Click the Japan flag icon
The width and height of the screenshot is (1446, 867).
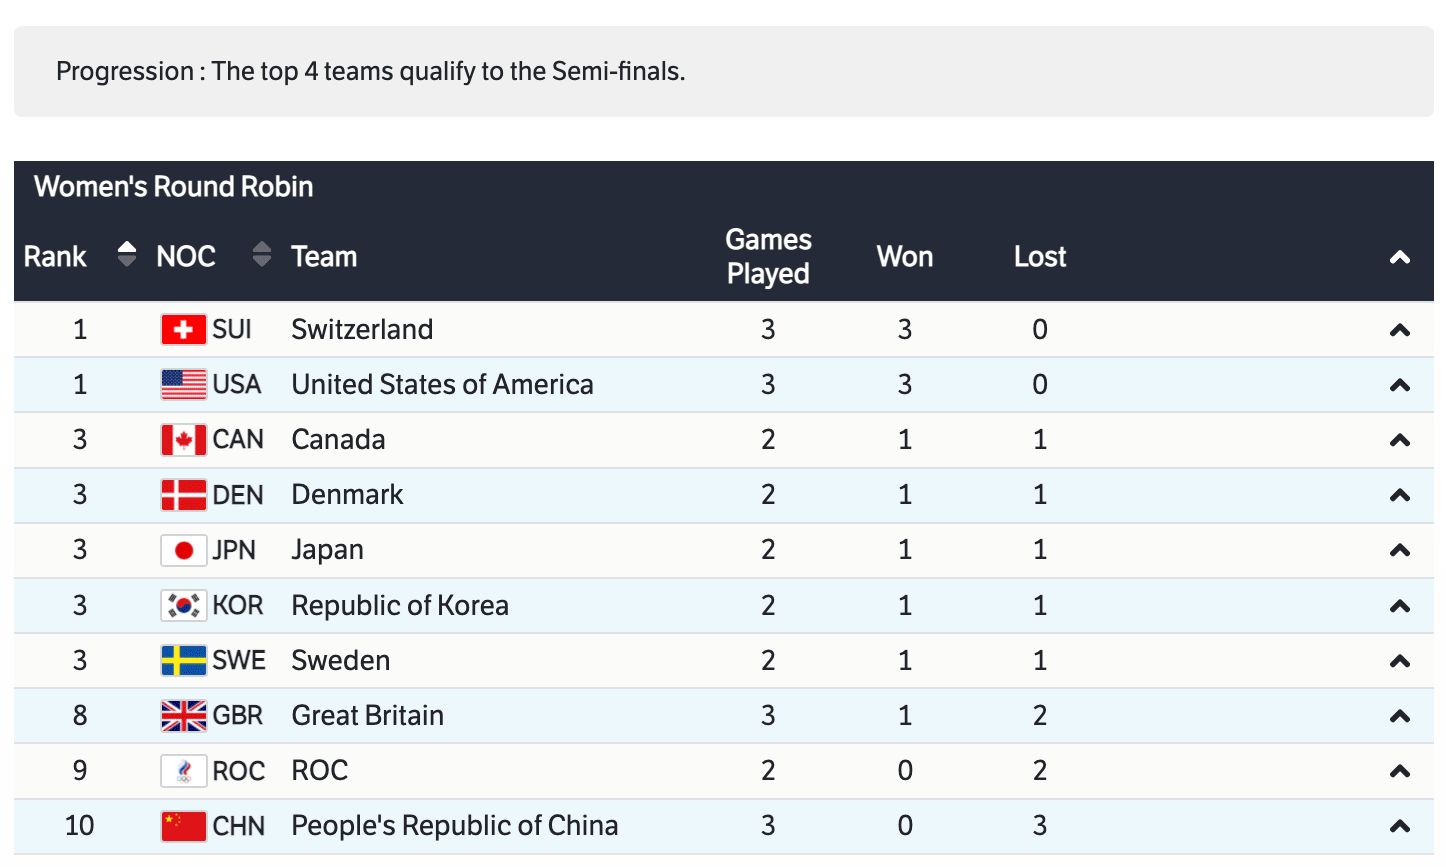tap(183, 550)
